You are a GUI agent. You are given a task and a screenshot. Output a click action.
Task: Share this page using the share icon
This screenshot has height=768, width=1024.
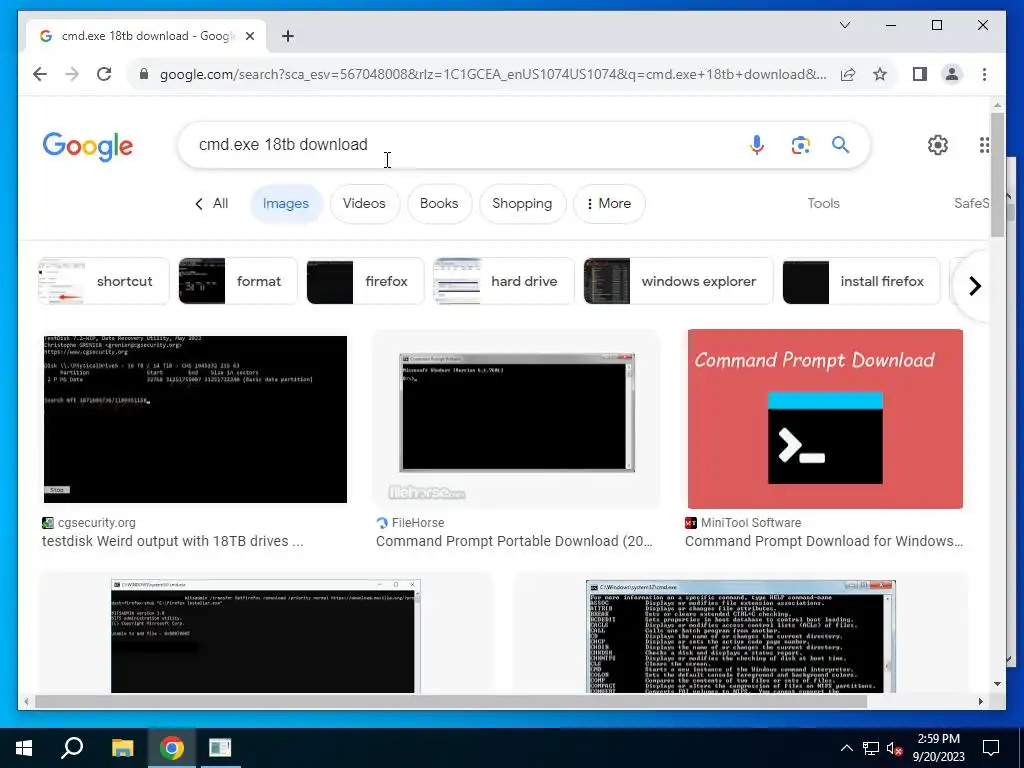(848, 74)
